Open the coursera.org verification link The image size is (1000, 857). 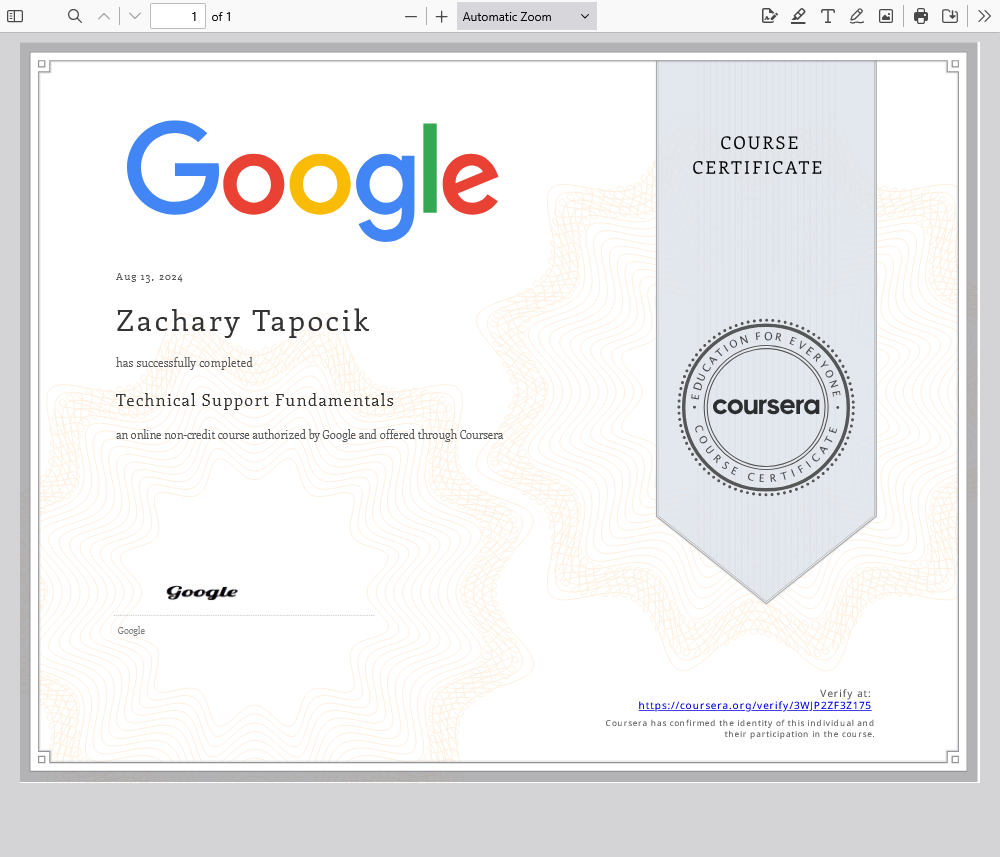coord(754,705)
